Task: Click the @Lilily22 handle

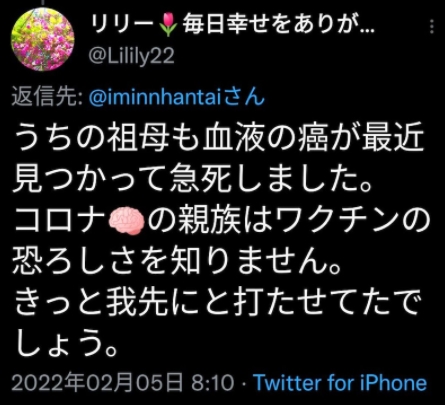Action: point(131,56)
